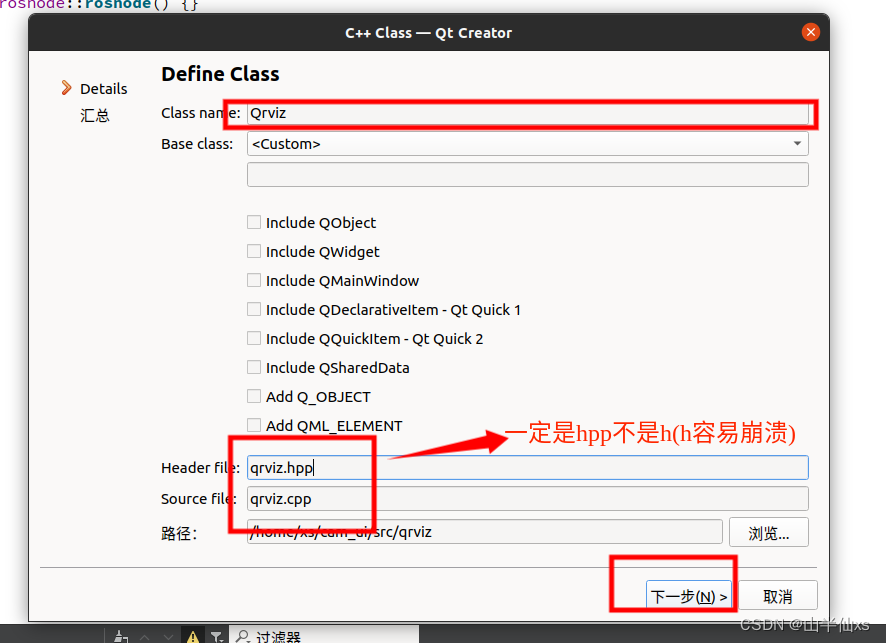
Task: Click the 浏览... browse button
Action: [x=768, y=532]
